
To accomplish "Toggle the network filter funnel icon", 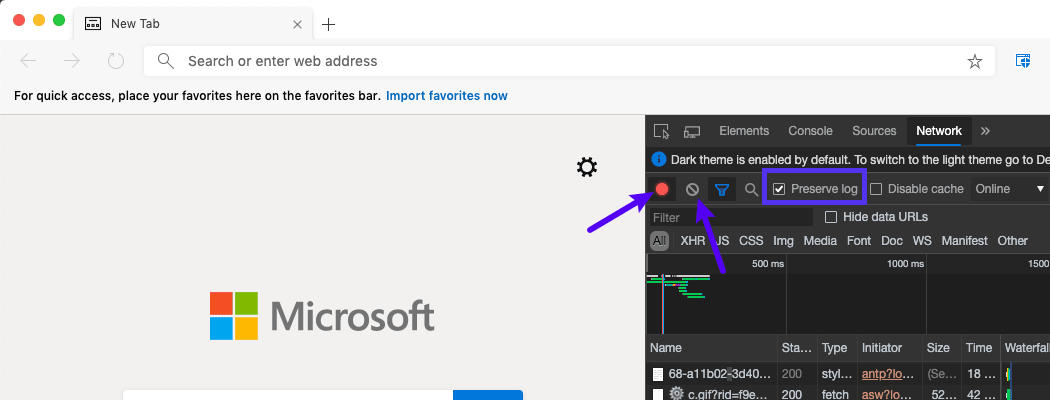I will [721, 189].
